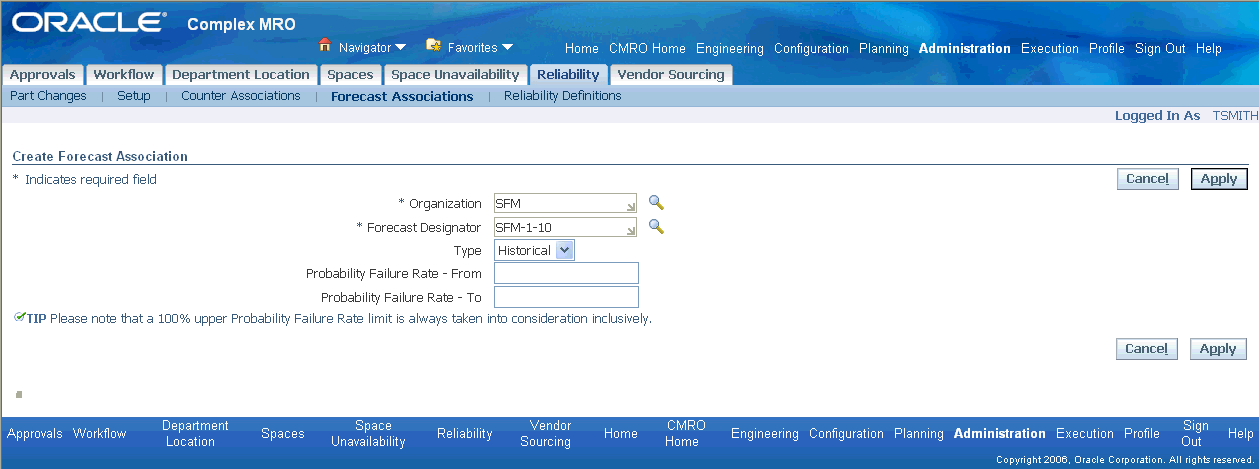Focus the Organization input field

pyautogui.click(x=566, y=203)
